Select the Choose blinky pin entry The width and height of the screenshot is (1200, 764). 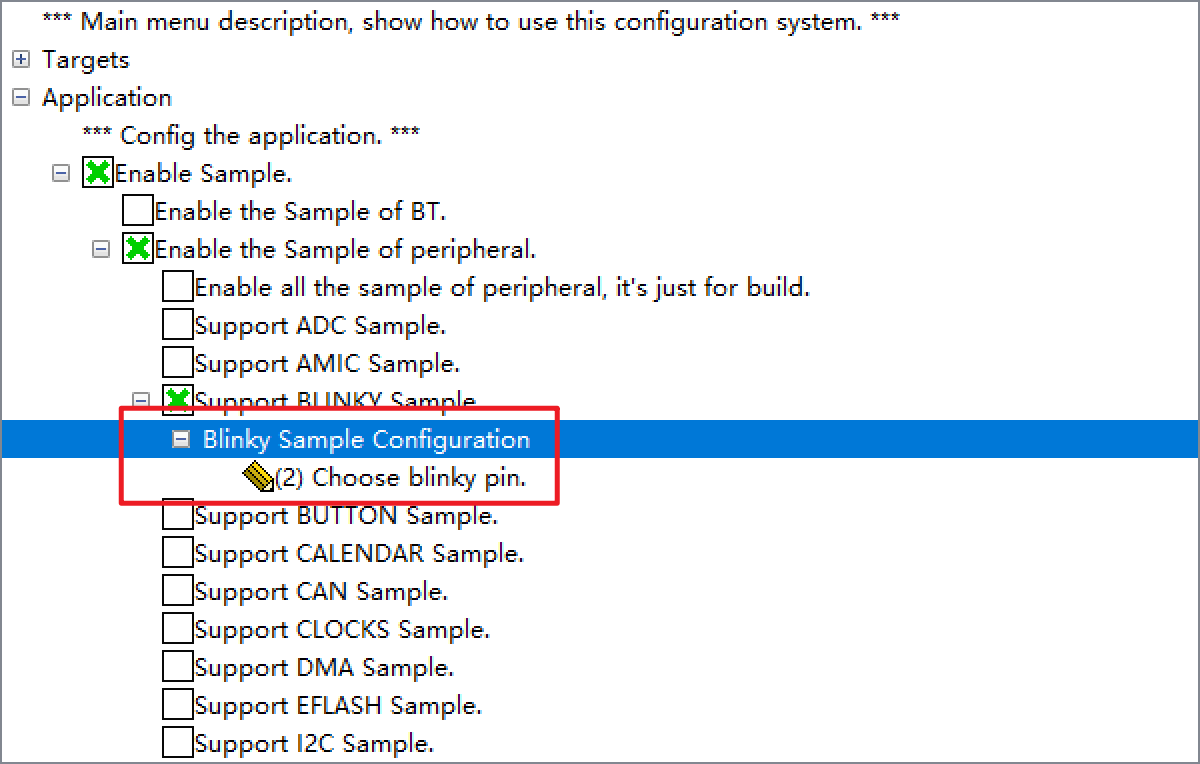tap(400, 478)
